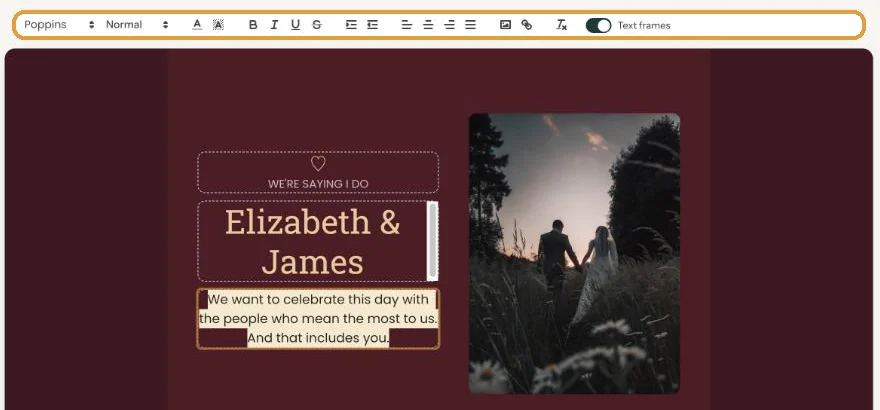Select the wedding couple photo
This screenshot has height=410, width=880.
[x=574, y=254]
